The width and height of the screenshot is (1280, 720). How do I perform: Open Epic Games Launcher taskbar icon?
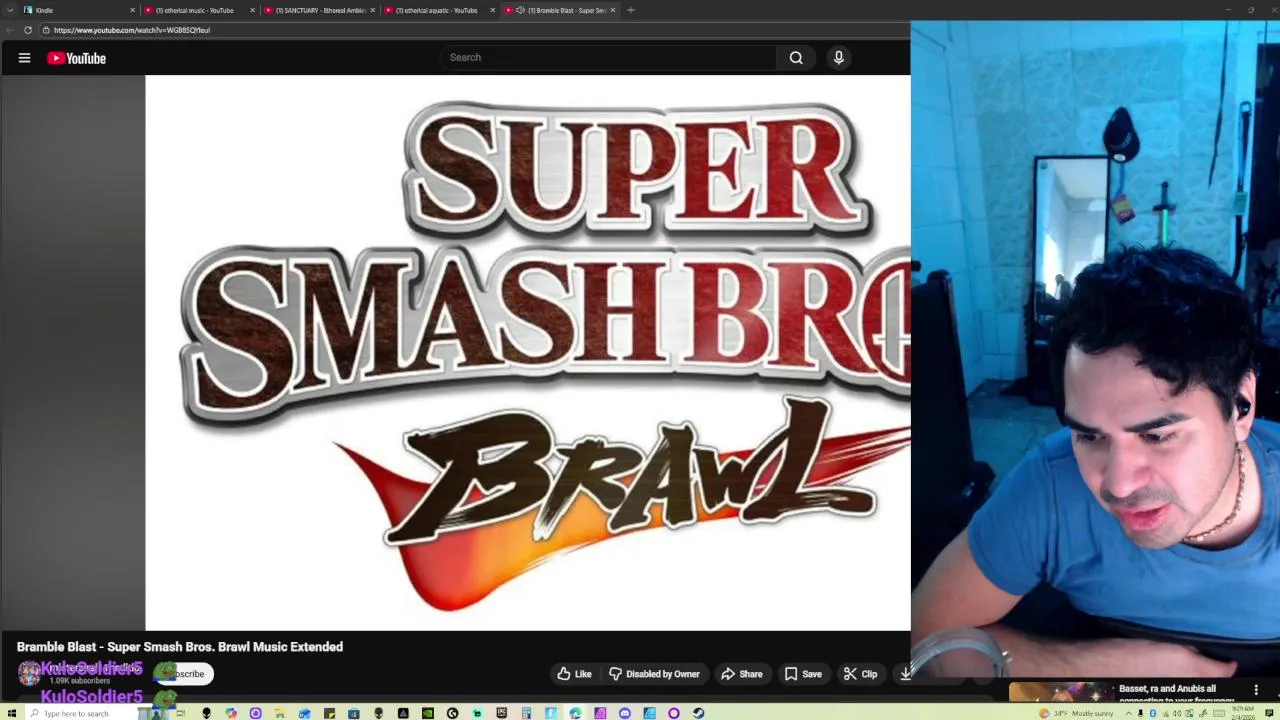(501, 713)
